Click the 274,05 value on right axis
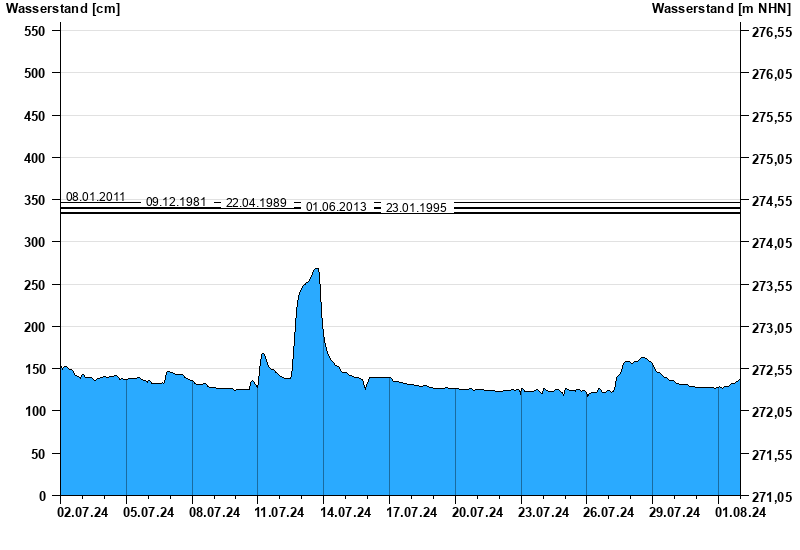Image resolution: width=800 pixels, height=550 pixels. click(771, 243)
